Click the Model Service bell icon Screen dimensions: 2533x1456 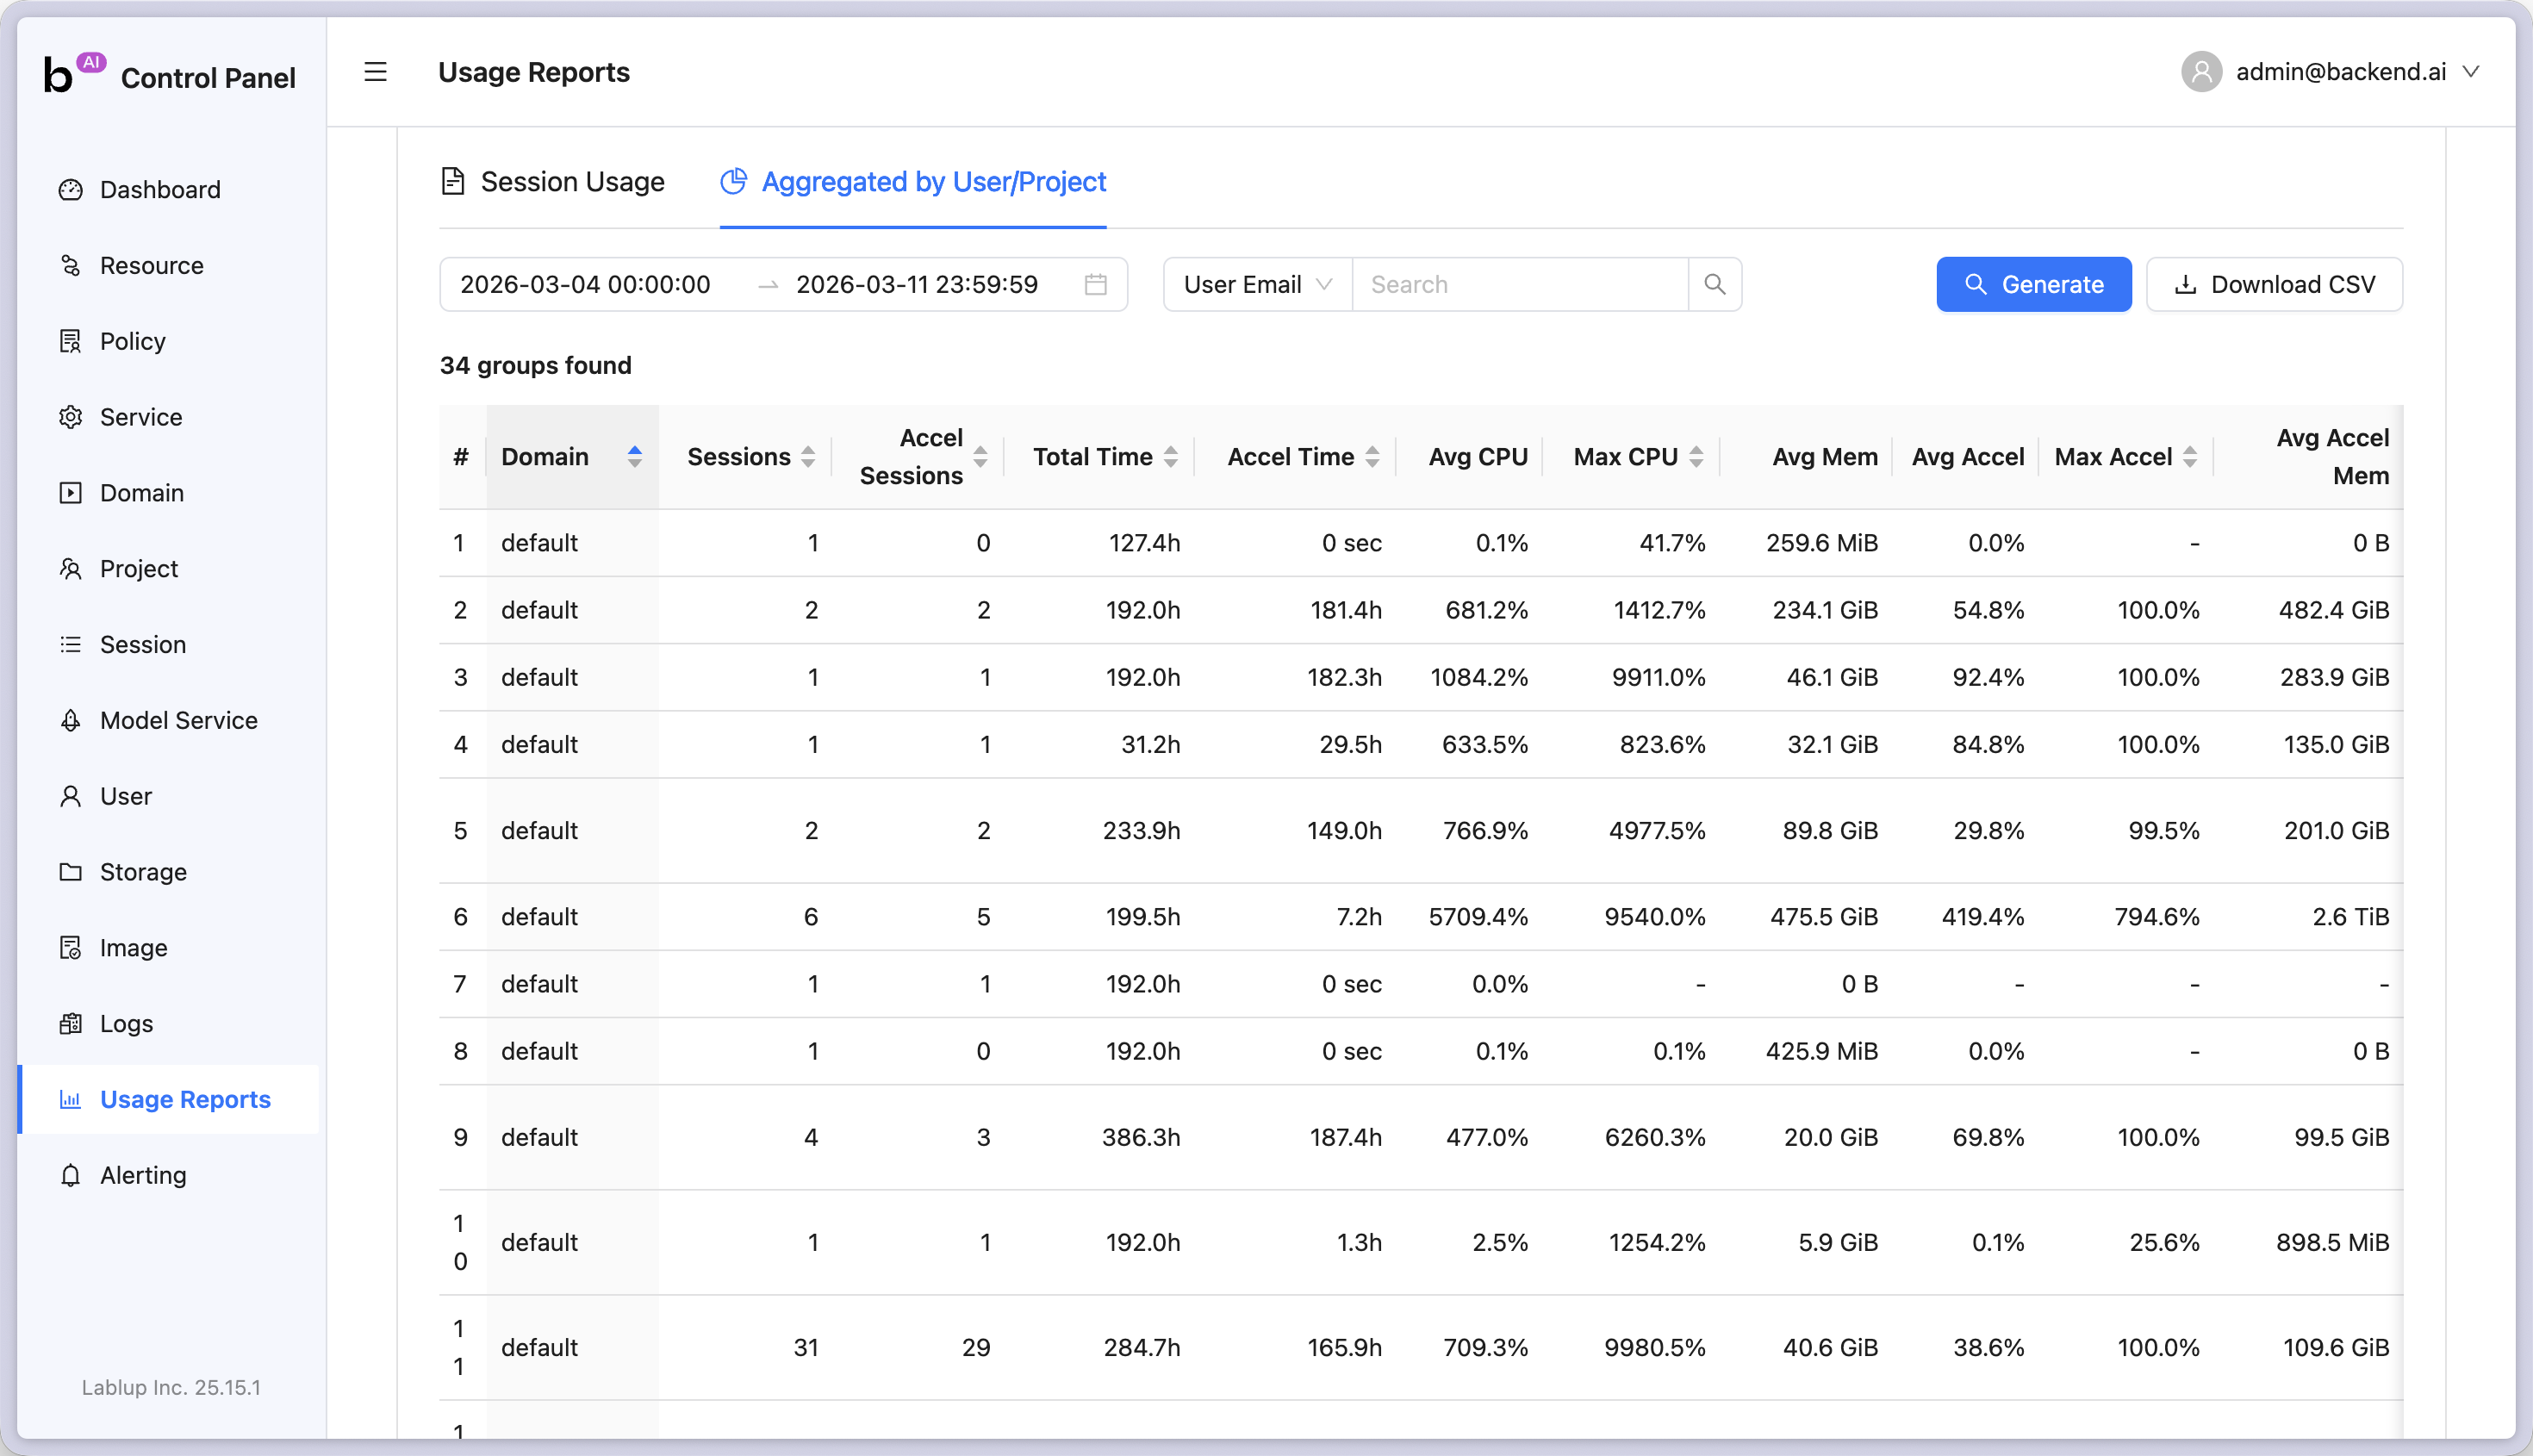70,720
